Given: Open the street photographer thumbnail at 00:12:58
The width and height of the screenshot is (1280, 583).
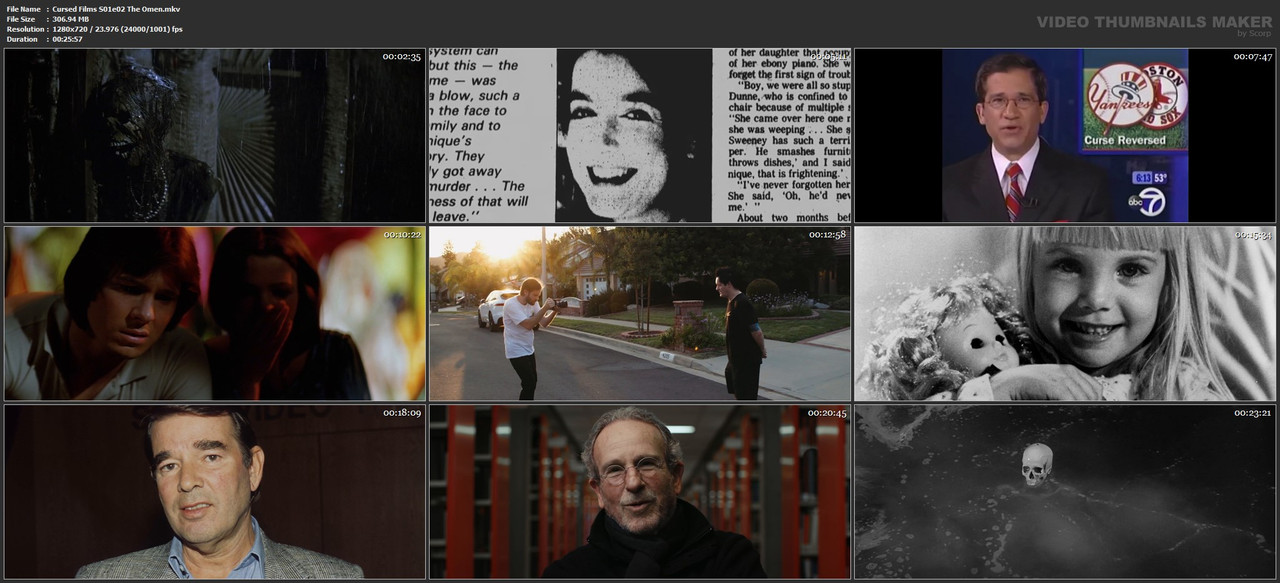Looking at the screenshot, I should (x=640, y=313).
